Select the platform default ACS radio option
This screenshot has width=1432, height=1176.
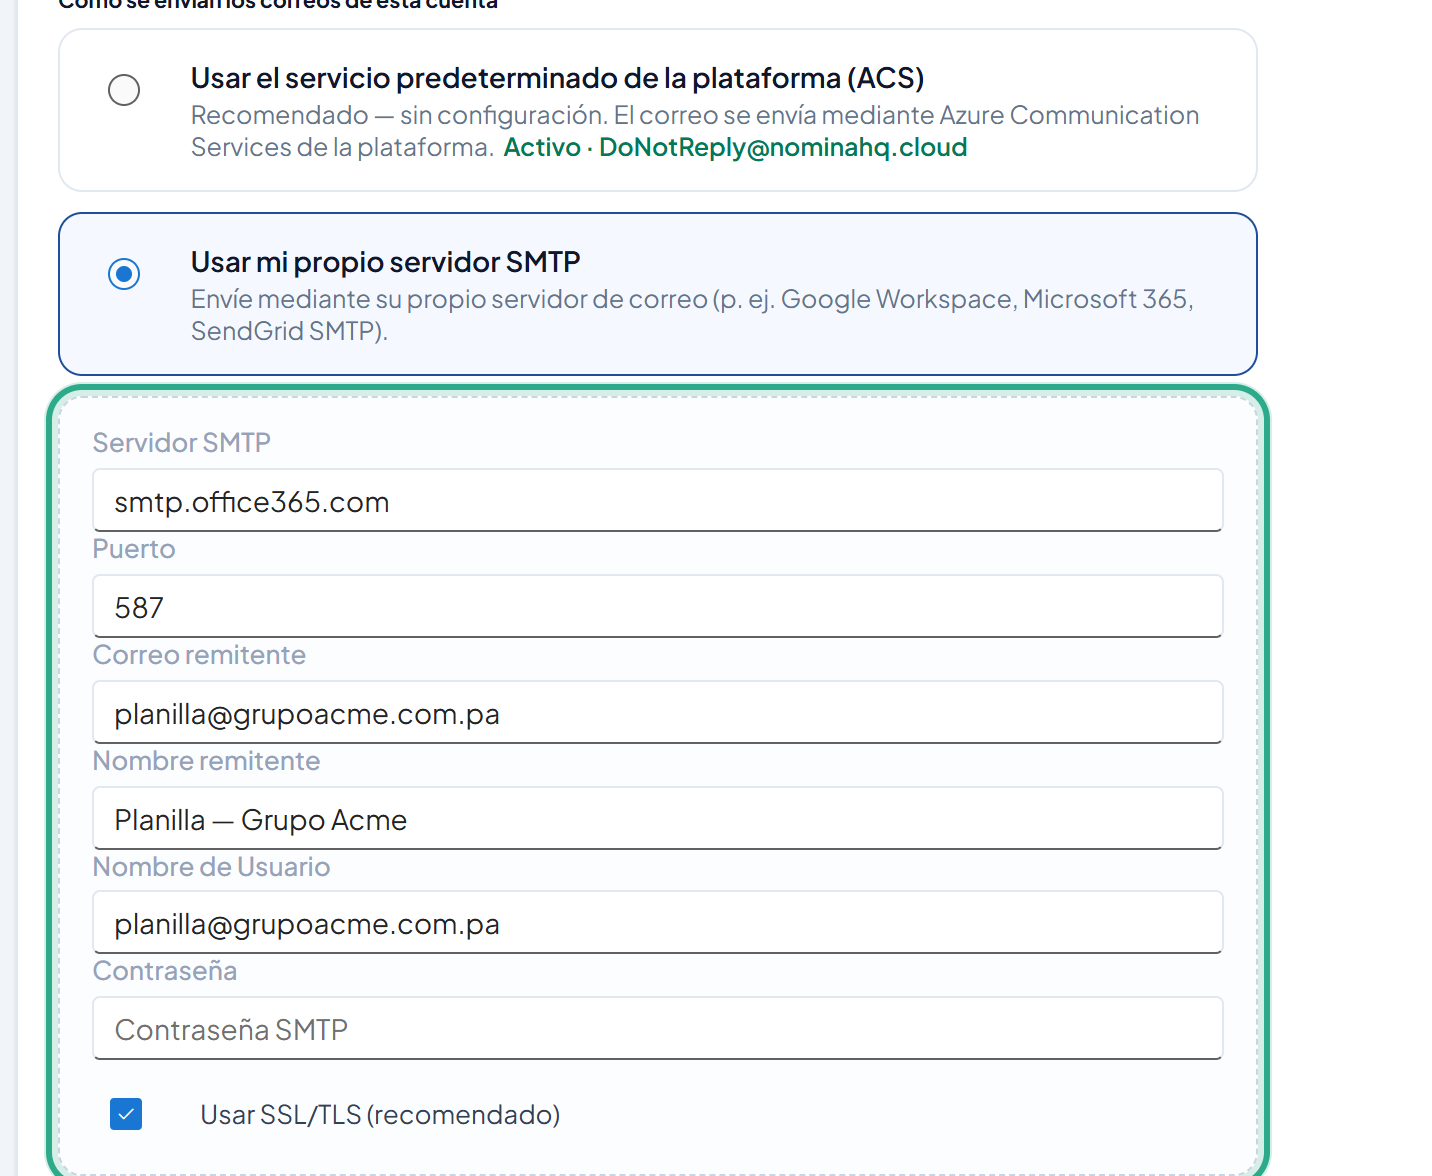pos(124,90)
